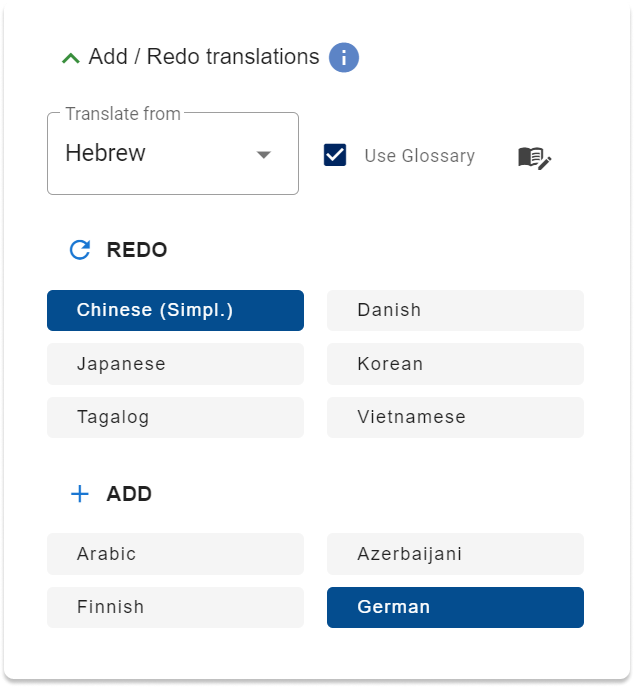Select Danish for redo translation

pyautogui.click(x=455, y=310)
